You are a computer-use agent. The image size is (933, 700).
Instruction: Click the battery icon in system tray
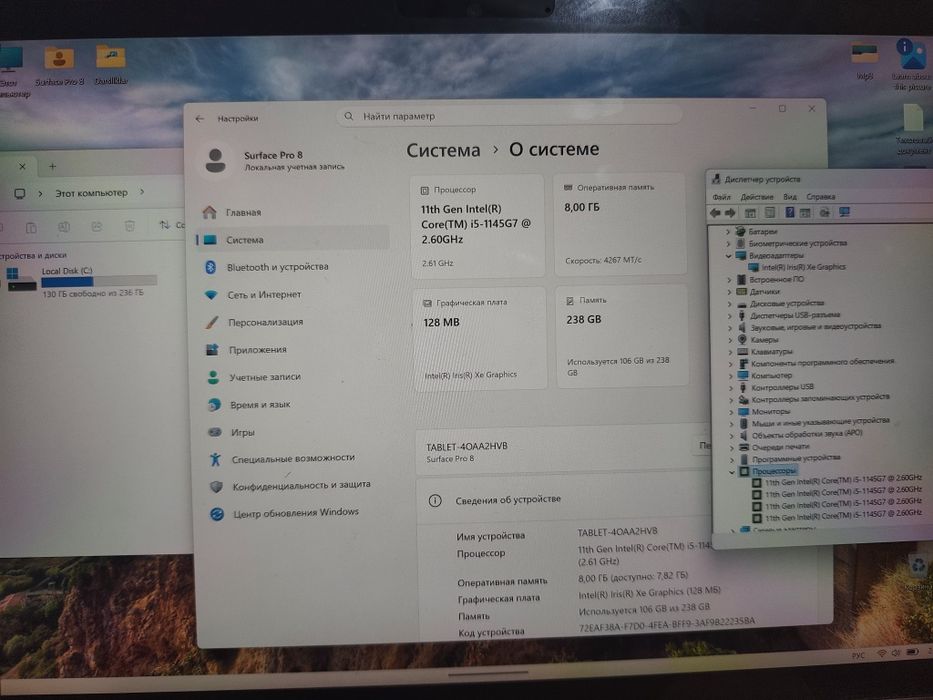(x=912, y=652)
